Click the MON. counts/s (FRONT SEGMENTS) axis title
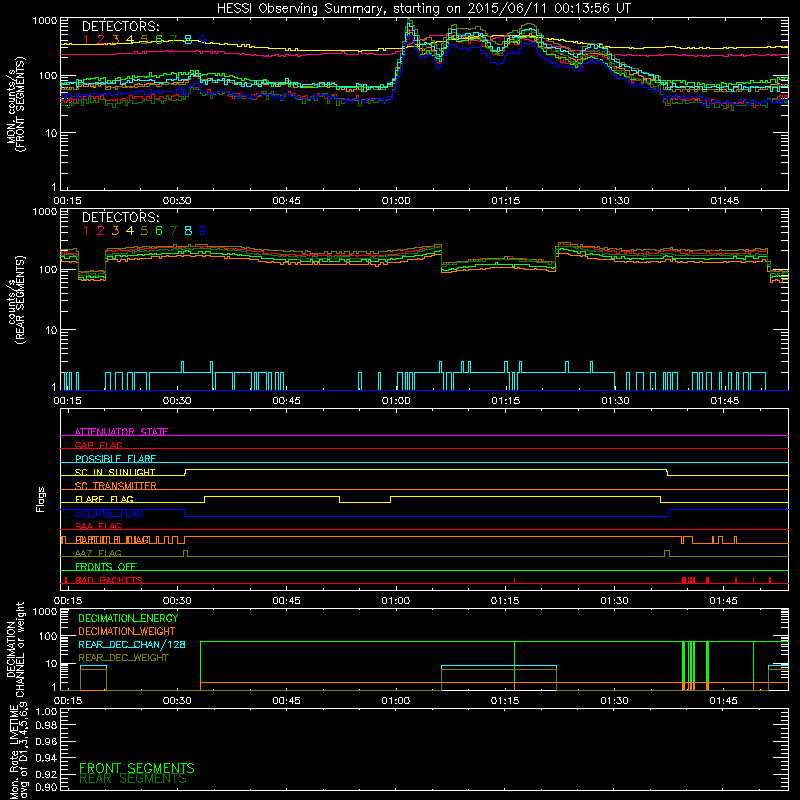 point(15,104)
